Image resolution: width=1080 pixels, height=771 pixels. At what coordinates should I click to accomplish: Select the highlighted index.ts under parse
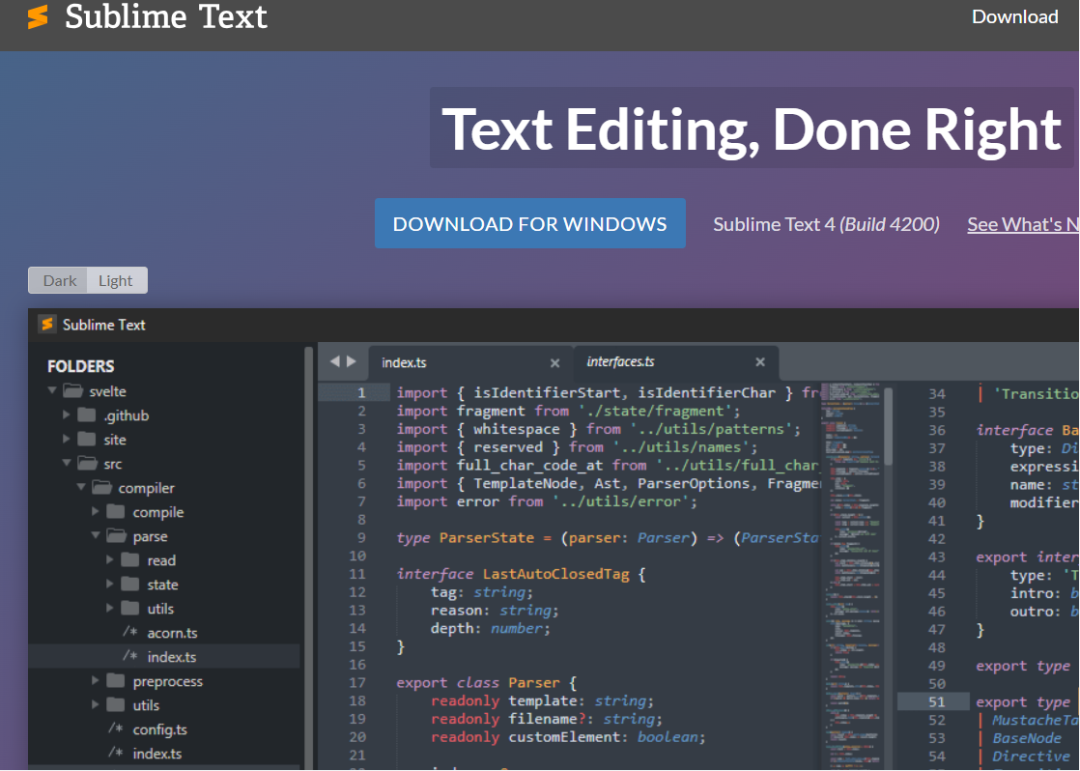[x=164, y=657]
